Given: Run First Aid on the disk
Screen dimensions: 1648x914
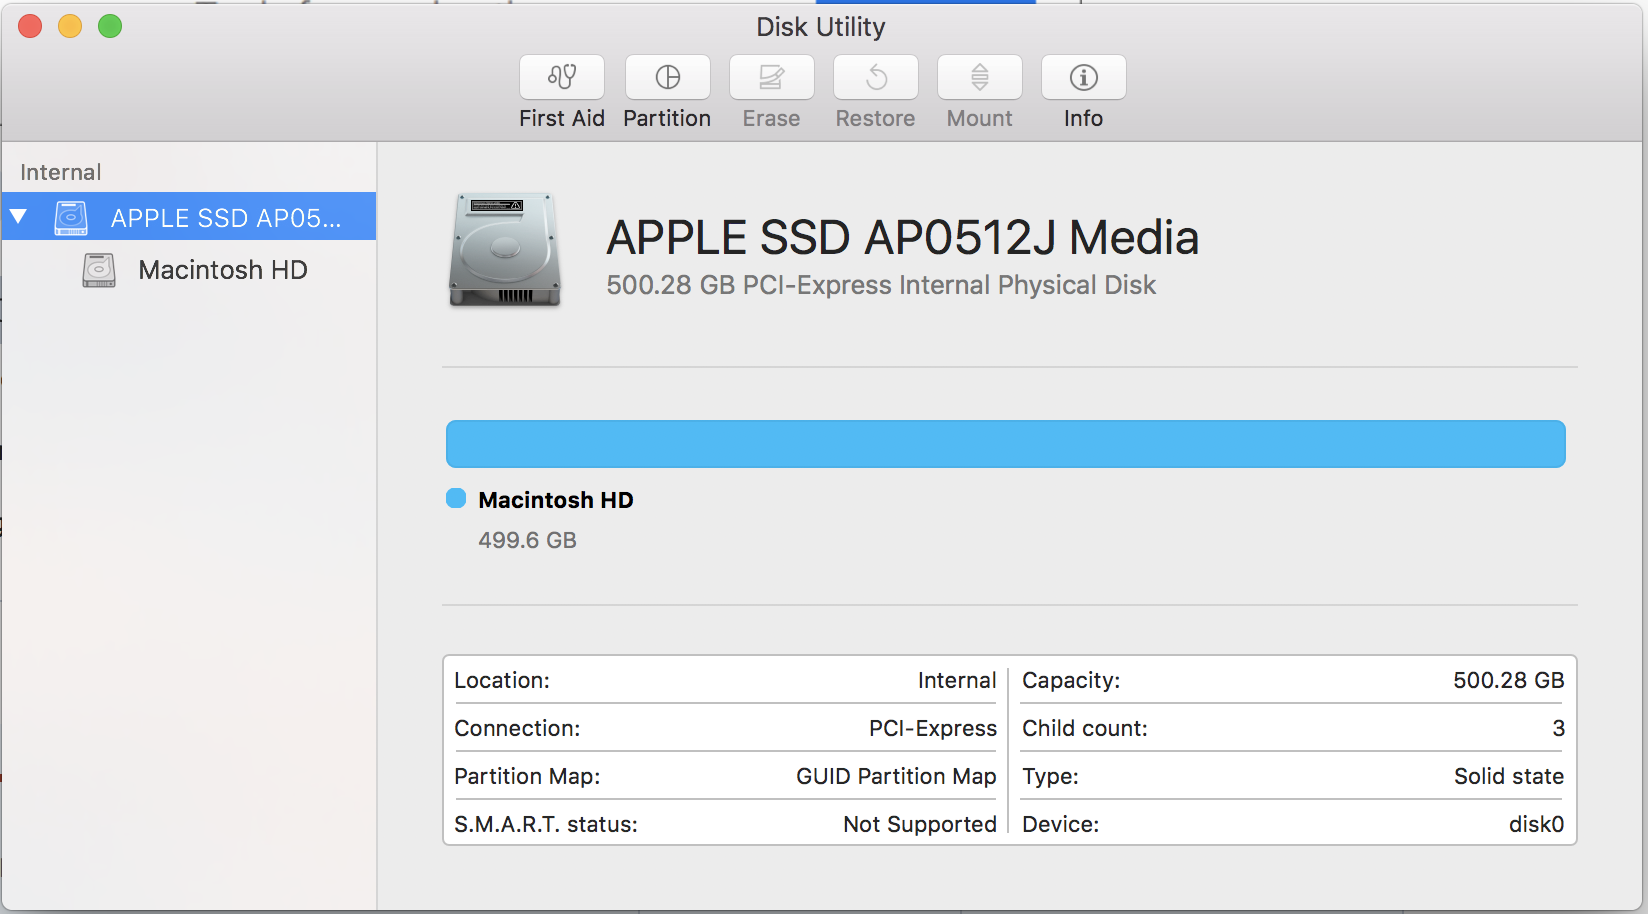Looking at the screenshot, I should click(562, 78).
